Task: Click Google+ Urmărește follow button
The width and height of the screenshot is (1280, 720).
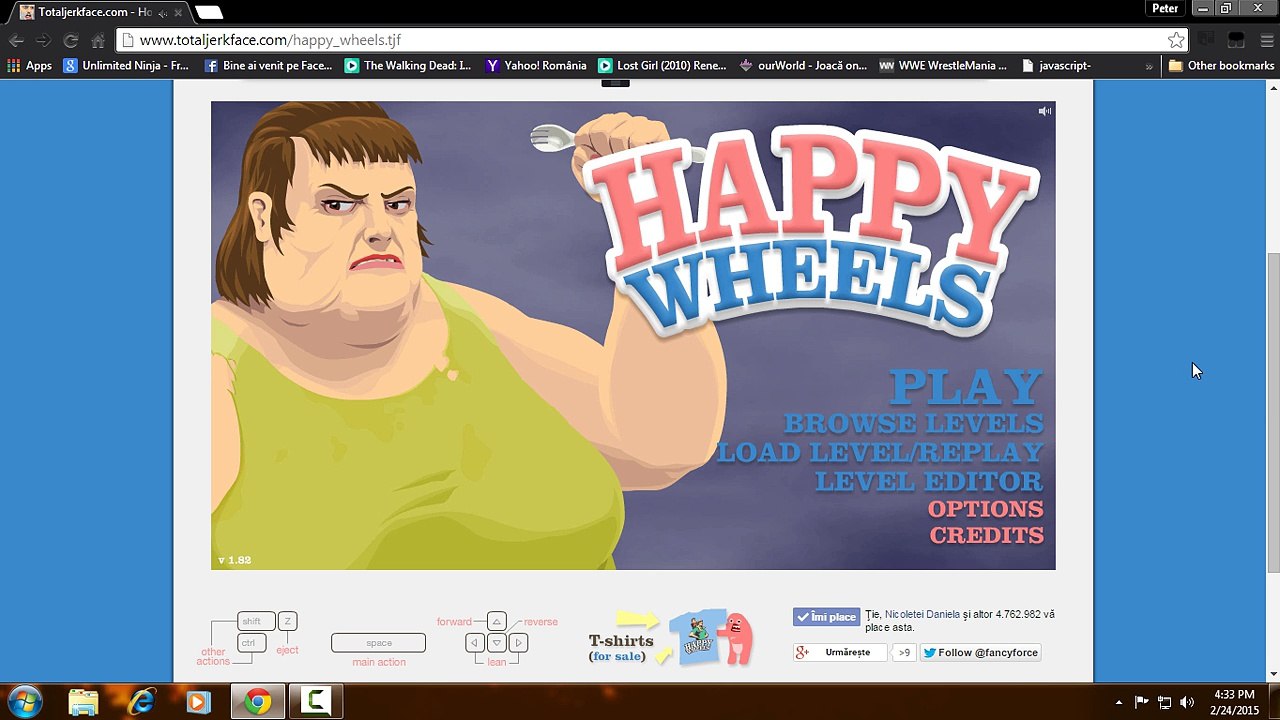Action: [840, 652]
